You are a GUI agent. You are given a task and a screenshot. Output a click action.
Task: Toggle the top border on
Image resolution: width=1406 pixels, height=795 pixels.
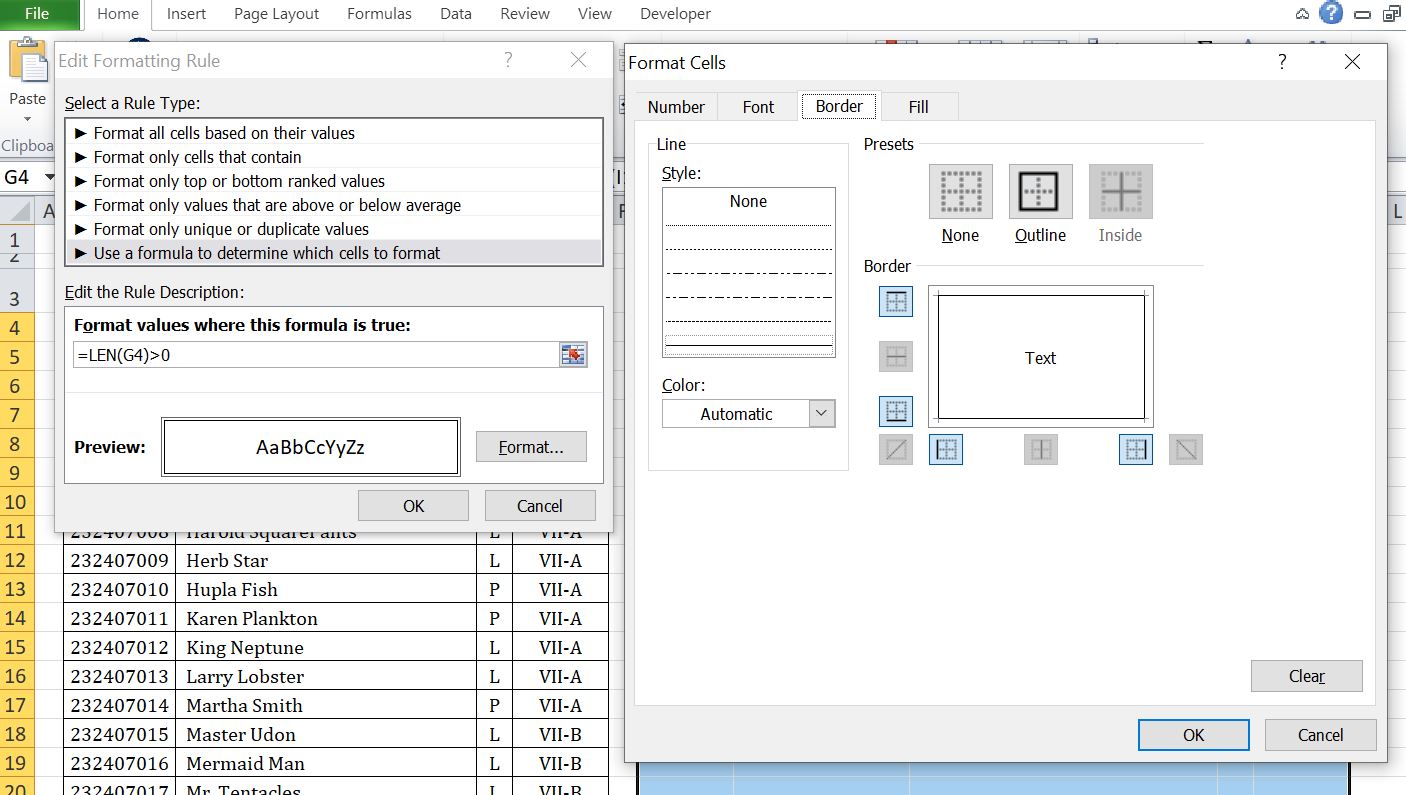coord(895,301)
